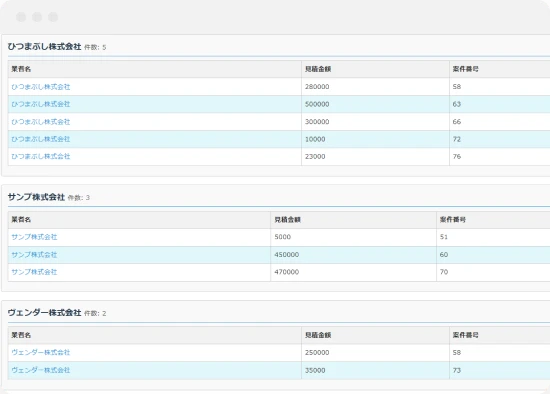Open ヴェンダー株式会社 link in 35000 row
This screenshot has width=550, height=394.
coord(41,370)
